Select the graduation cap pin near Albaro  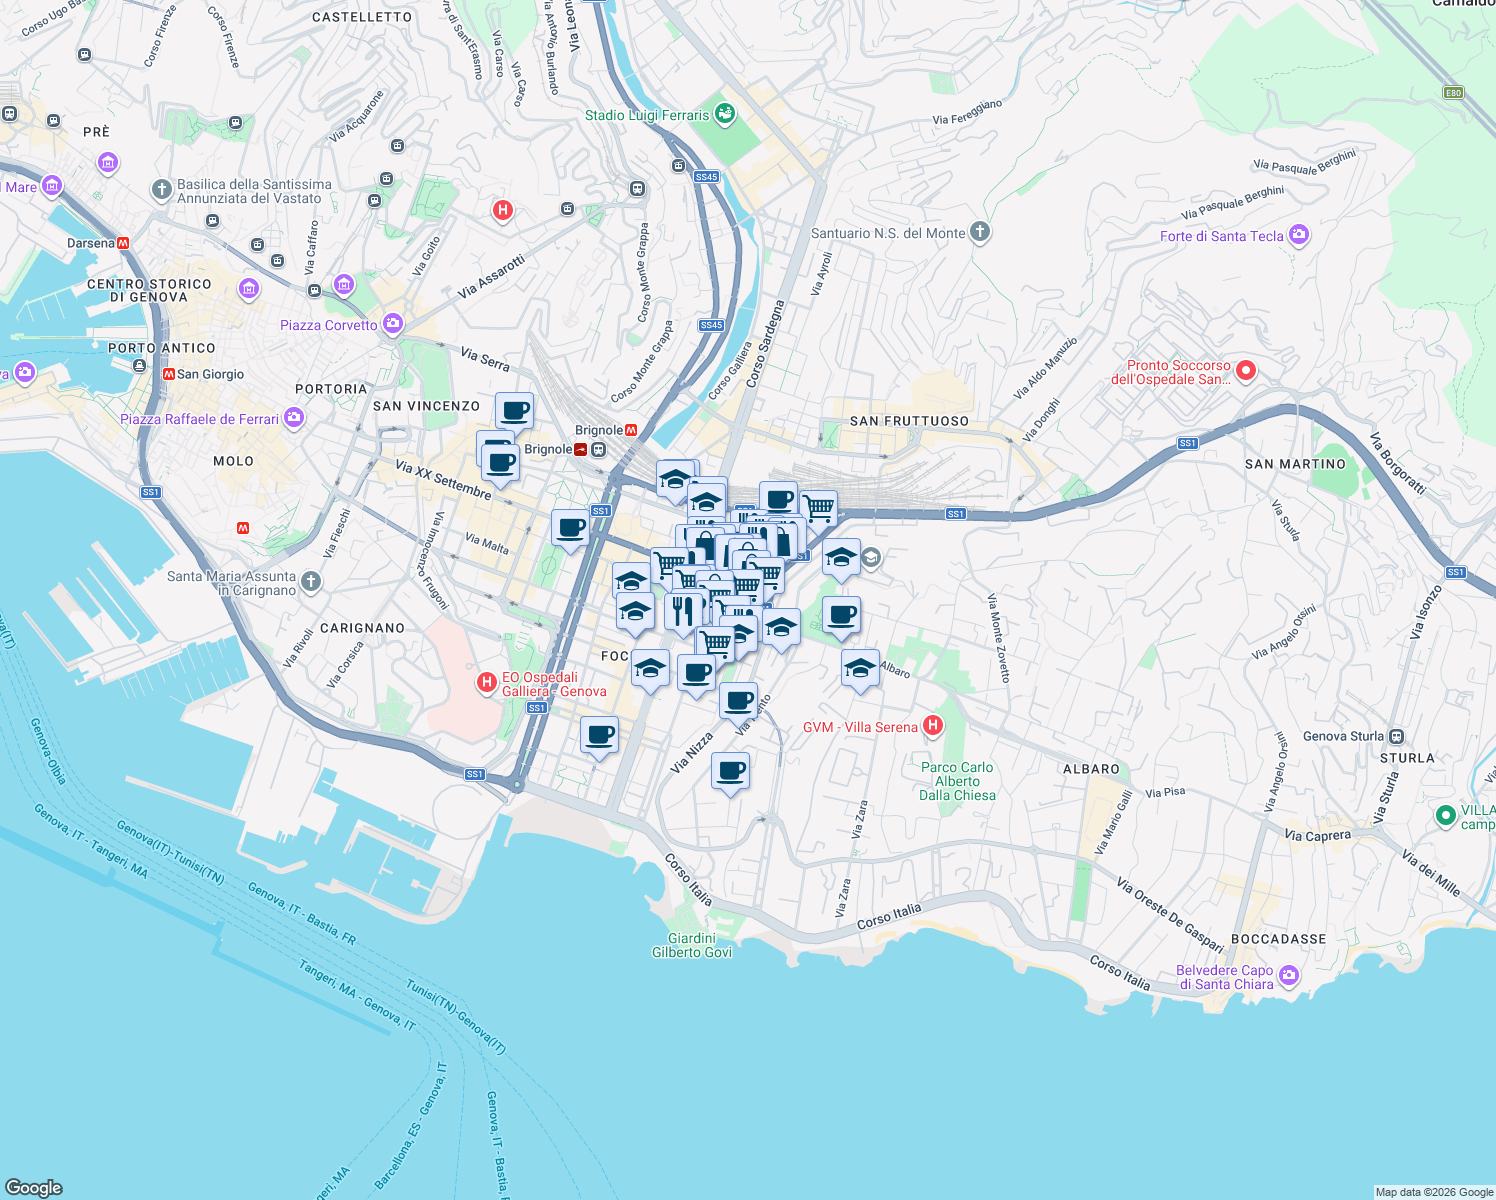point(858,668)
